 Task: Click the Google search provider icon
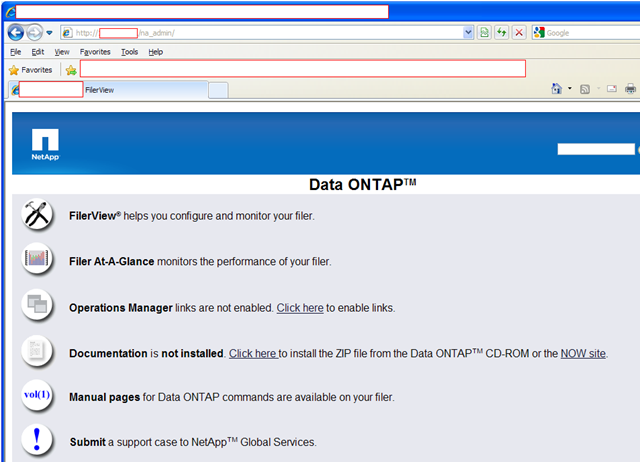(539, 33)
